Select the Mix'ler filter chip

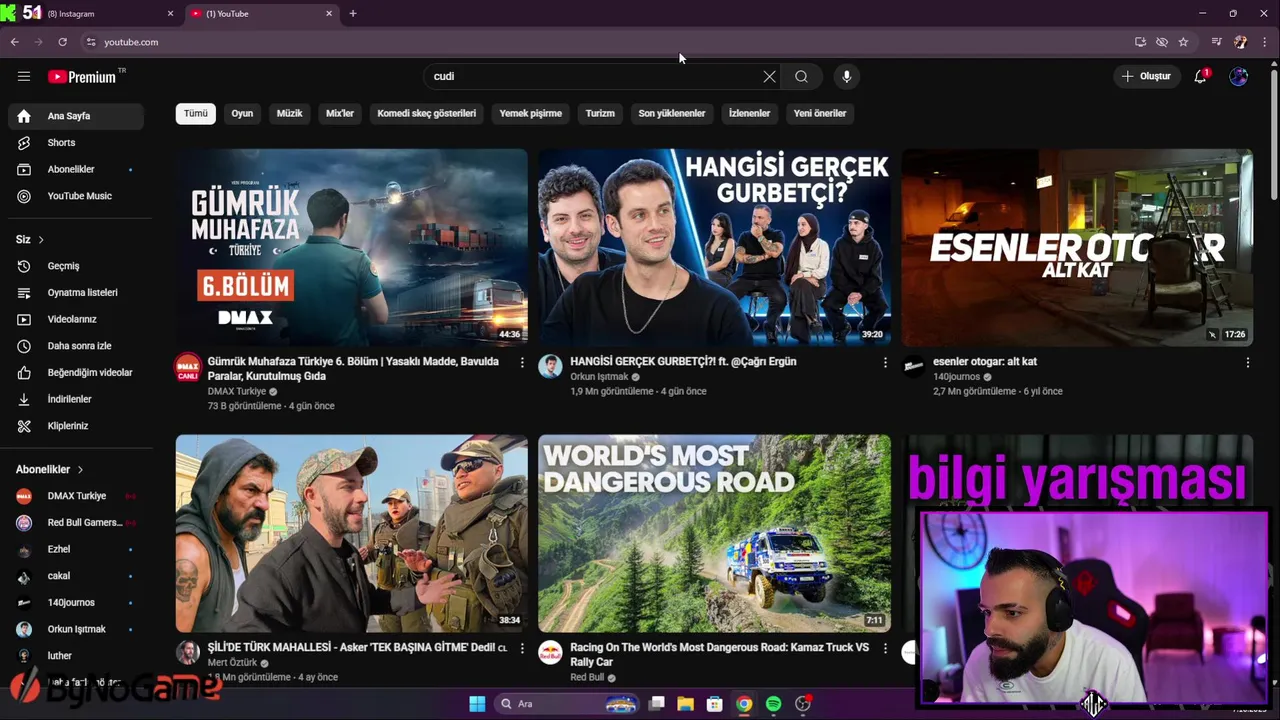[x=340, y=113]
